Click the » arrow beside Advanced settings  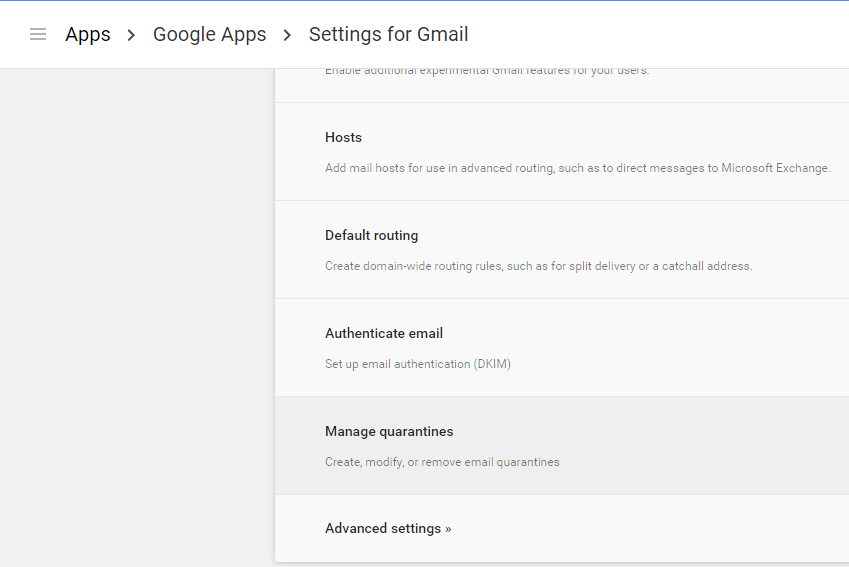point(448,529)
